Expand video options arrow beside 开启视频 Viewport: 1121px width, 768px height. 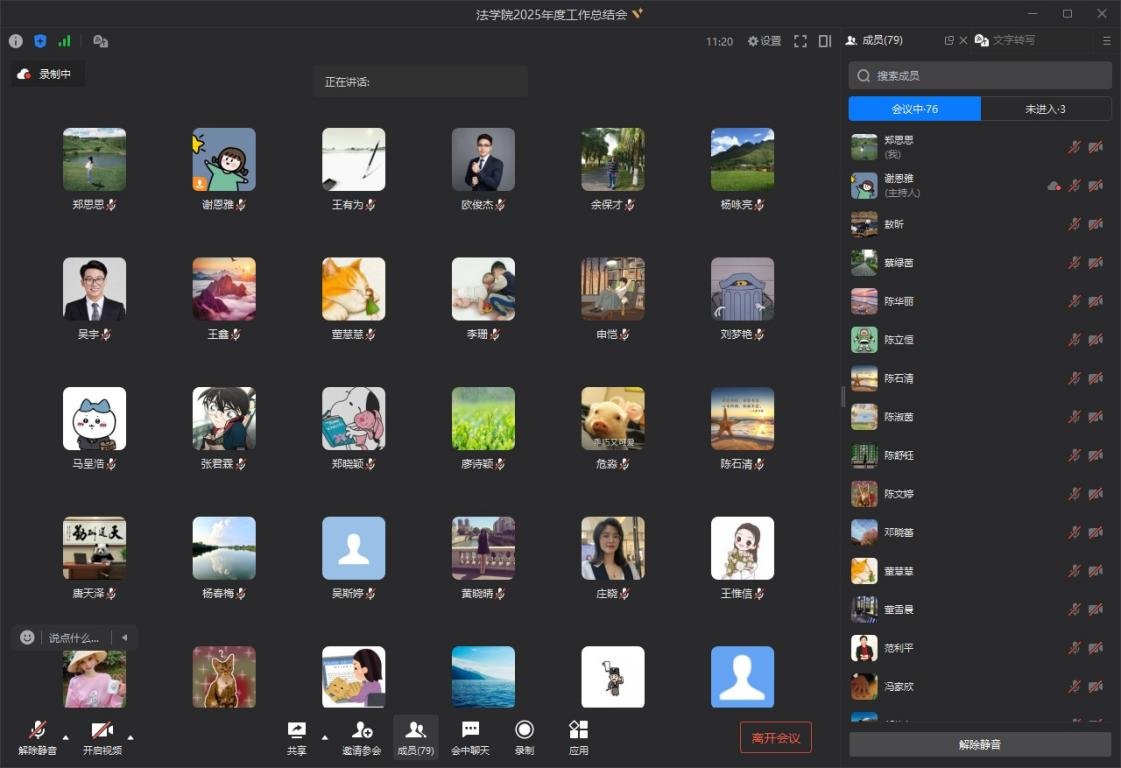tap(130, 738)
